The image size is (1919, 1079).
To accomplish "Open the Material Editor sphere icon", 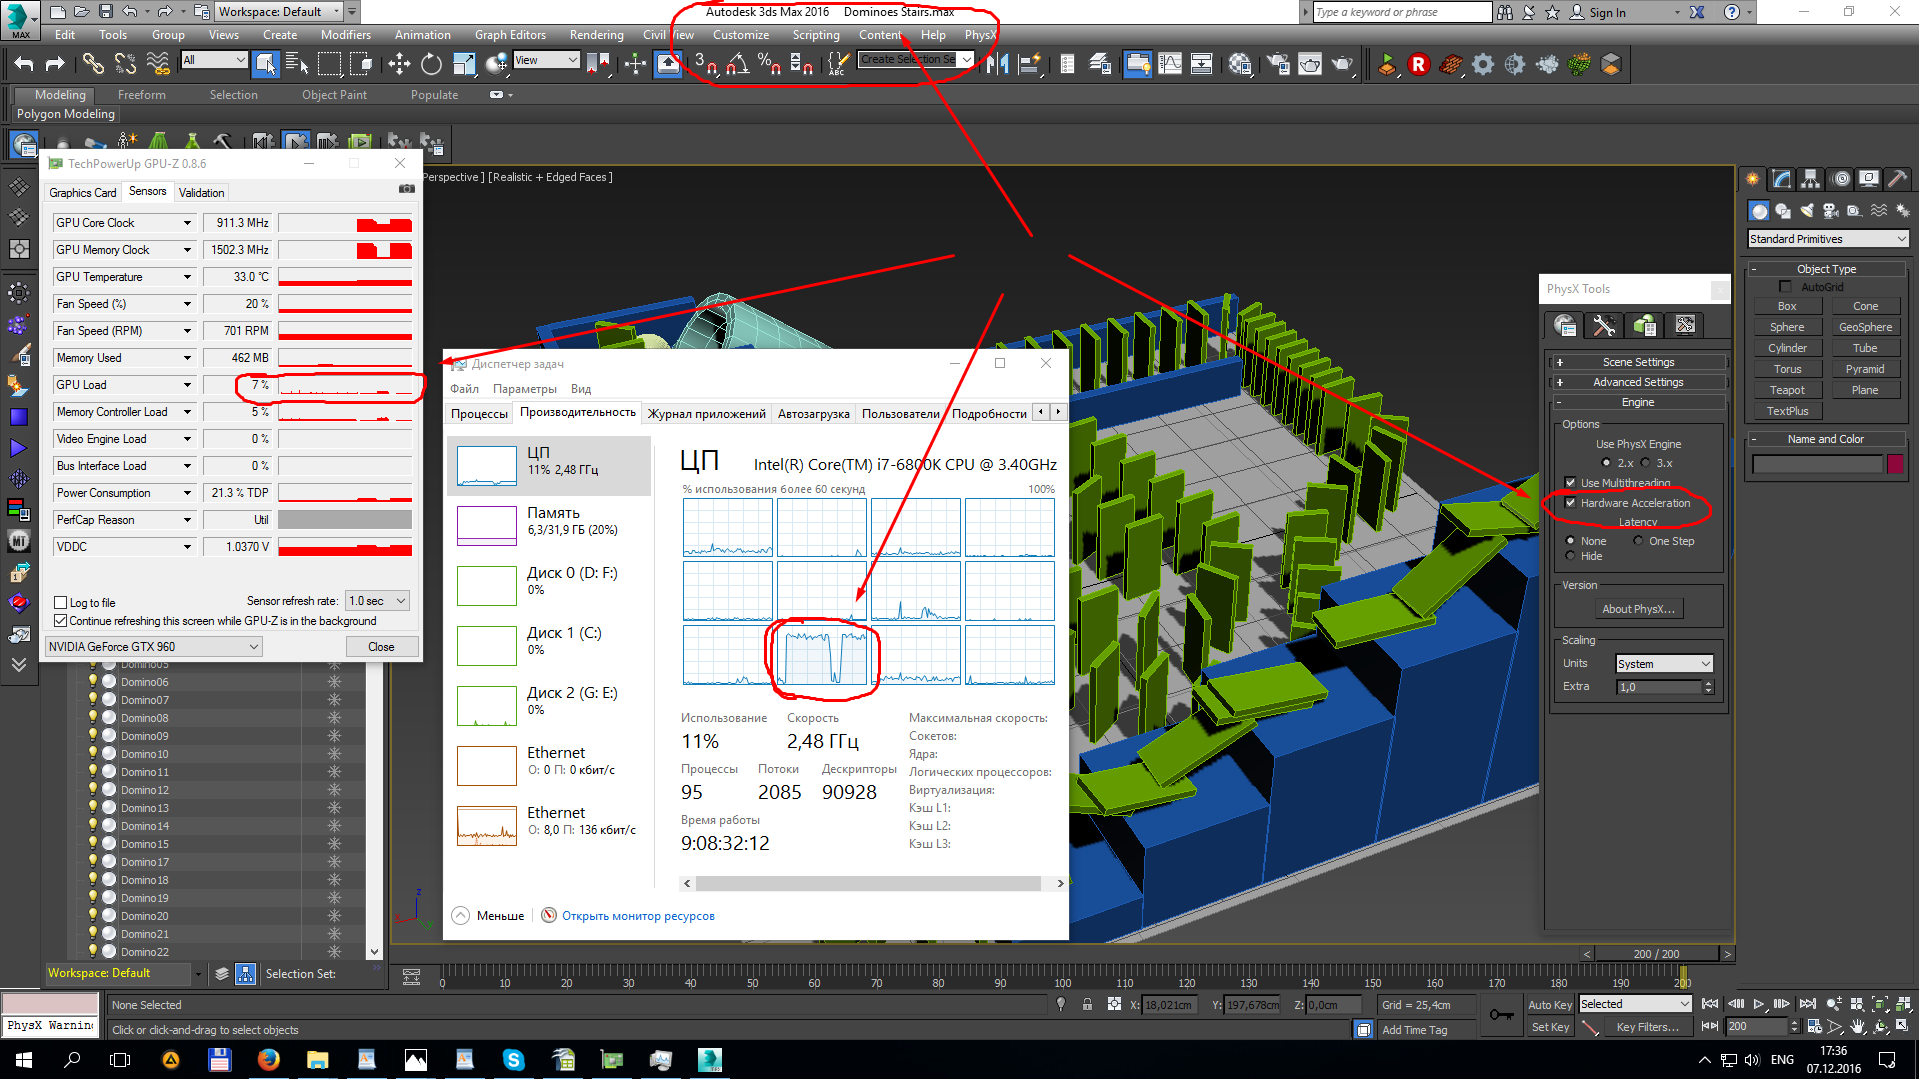I will point(1240,65).
